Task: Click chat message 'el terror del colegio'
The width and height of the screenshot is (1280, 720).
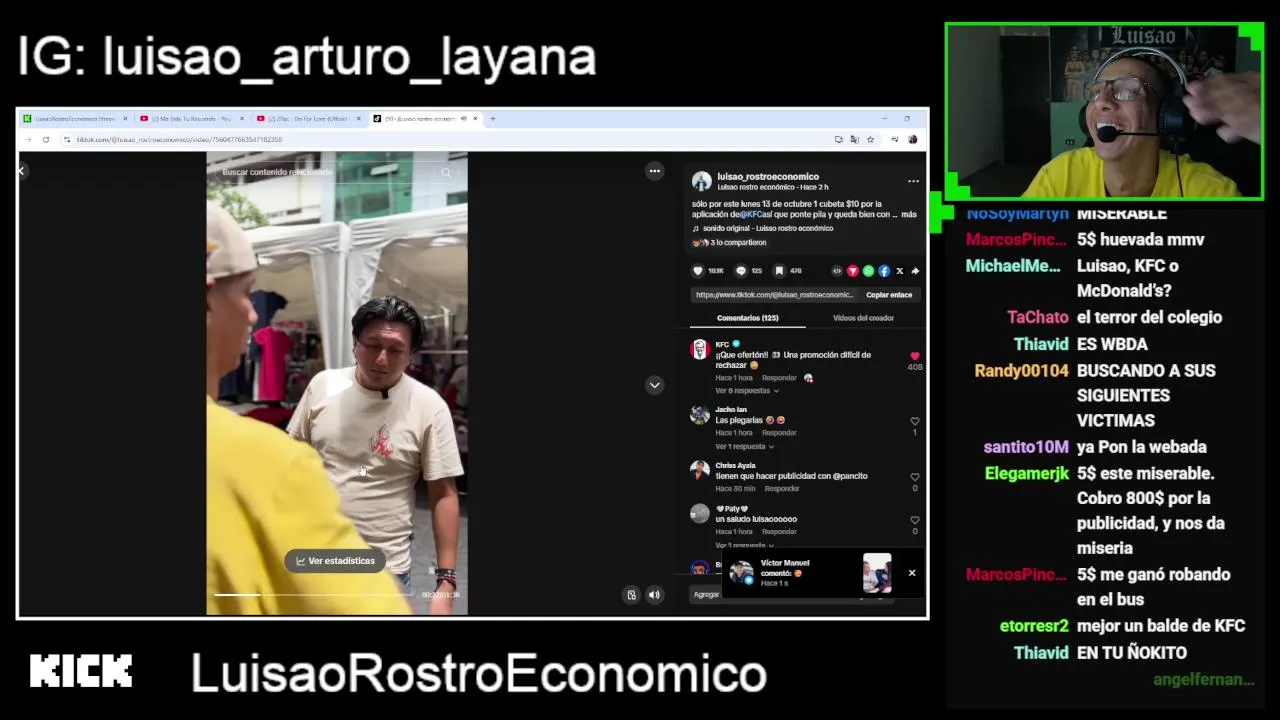Action: tap(1149, 317)
